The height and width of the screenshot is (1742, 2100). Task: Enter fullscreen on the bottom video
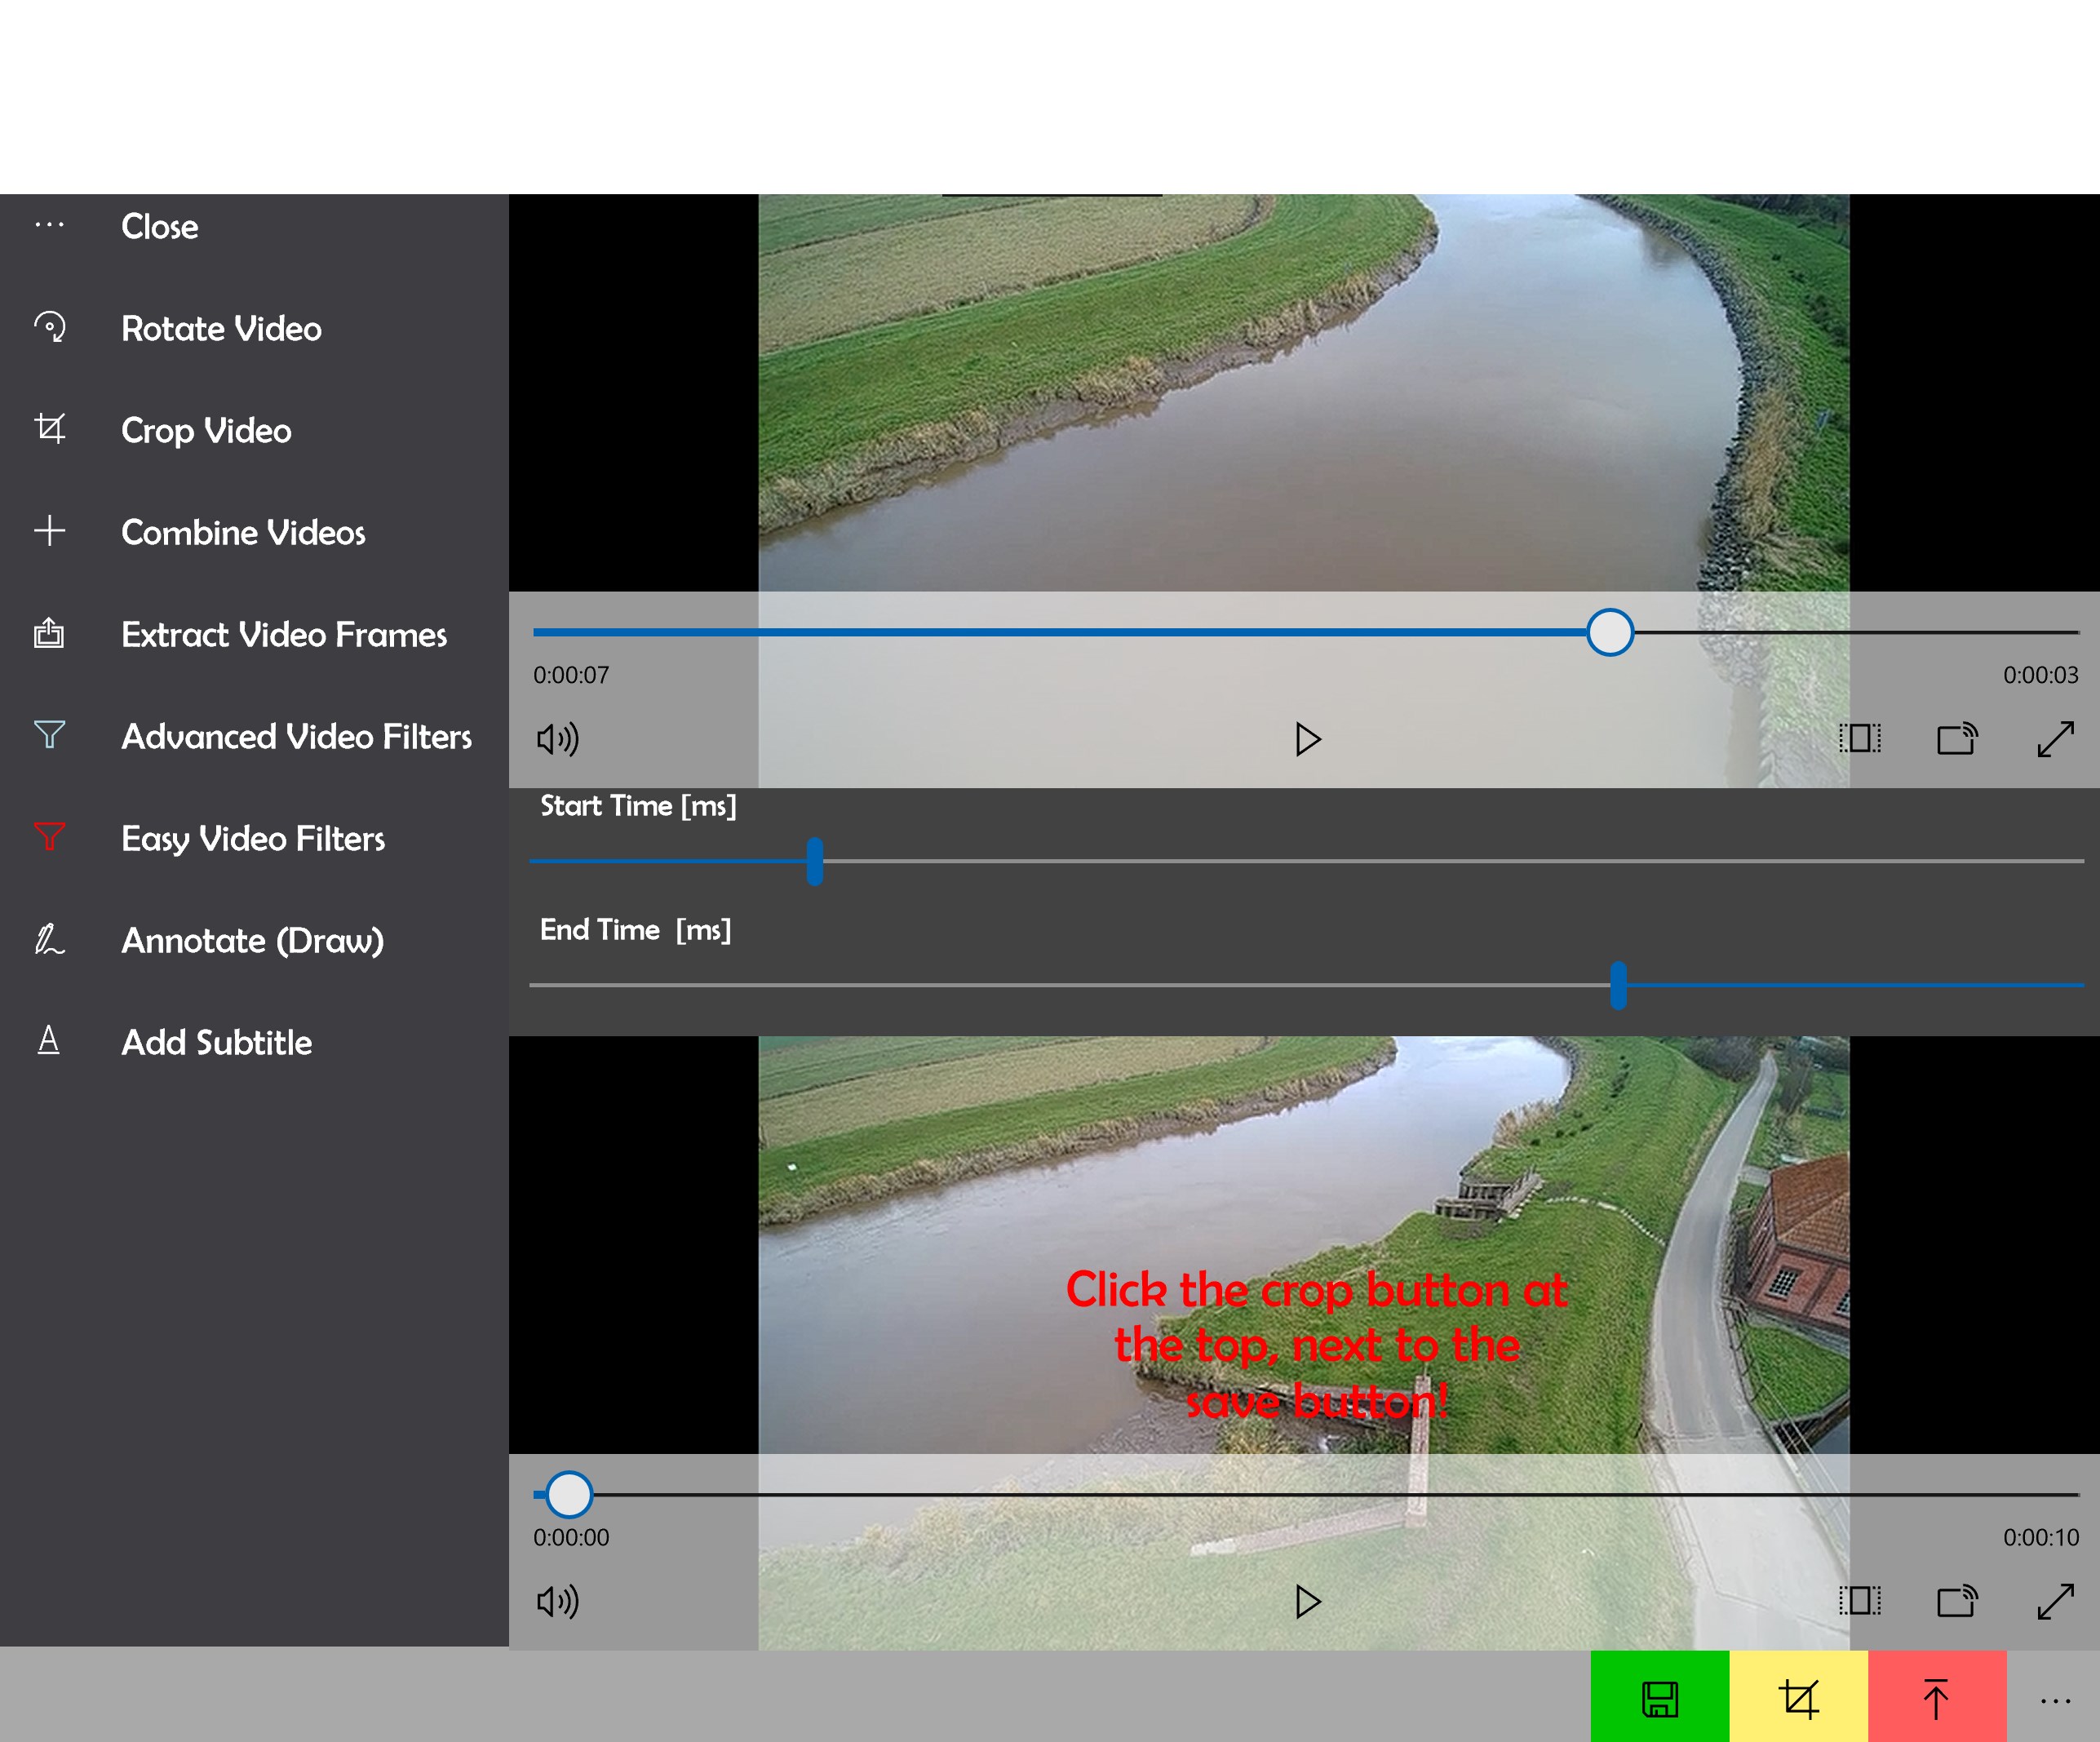(2055, 1601)
